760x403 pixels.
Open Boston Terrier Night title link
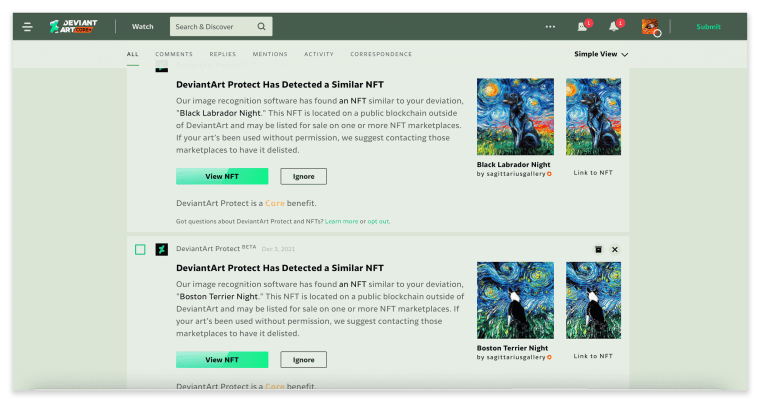tap(512, 348)
